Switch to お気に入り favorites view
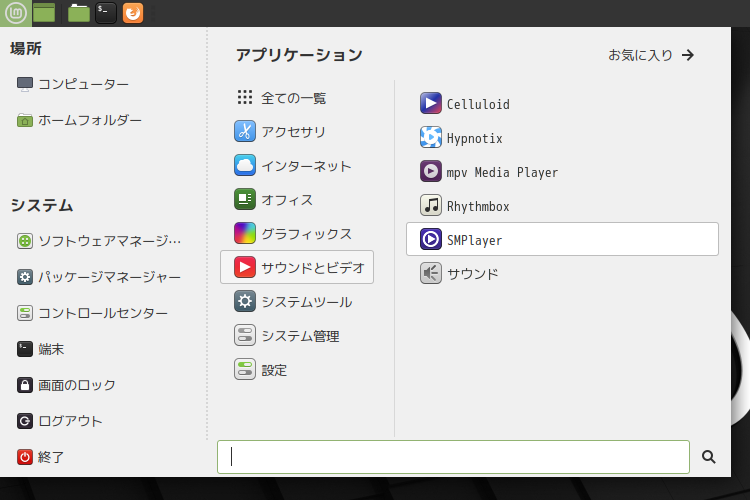The height and width of the screenshot is (500, 750). (651, 55)
